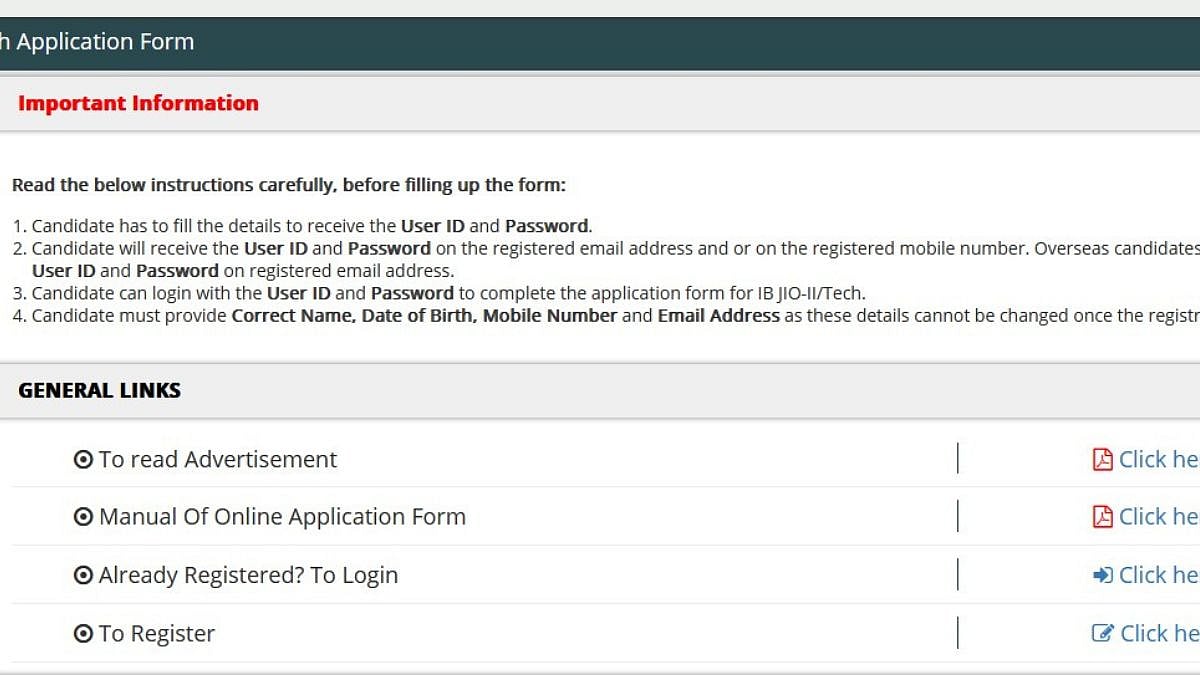Open the manual via its Click here link
Viewport: 1200px width, 675px height.
coord(1158,517)
